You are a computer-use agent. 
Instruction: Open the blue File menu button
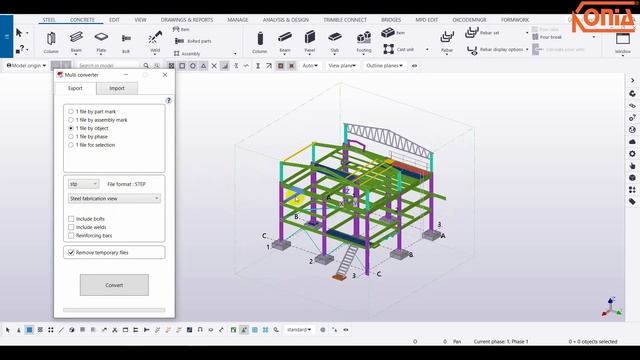point(7,37)
